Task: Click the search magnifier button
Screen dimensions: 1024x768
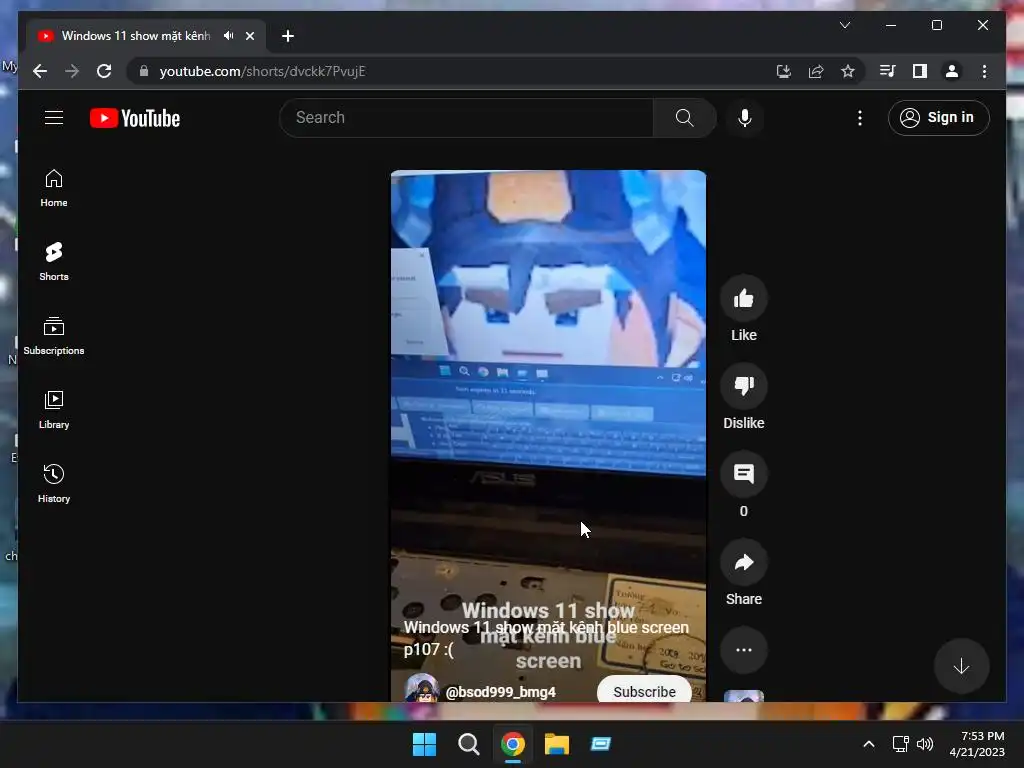Action: coord(684,118)
